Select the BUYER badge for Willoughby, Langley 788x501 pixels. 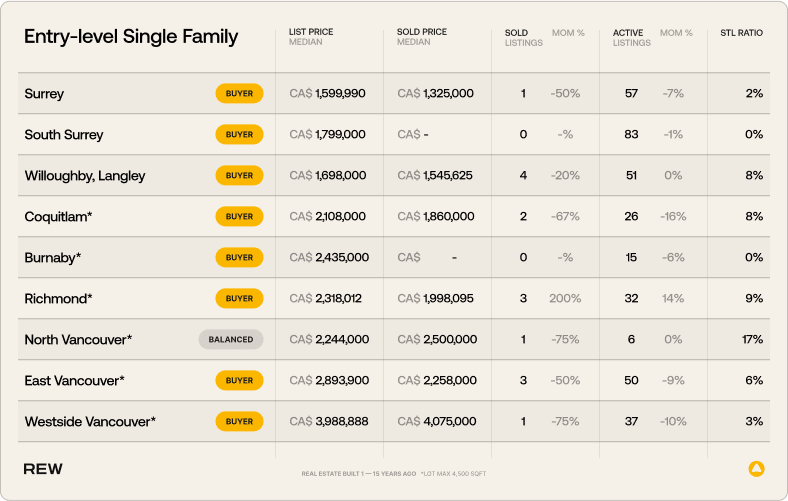(239, 175)
